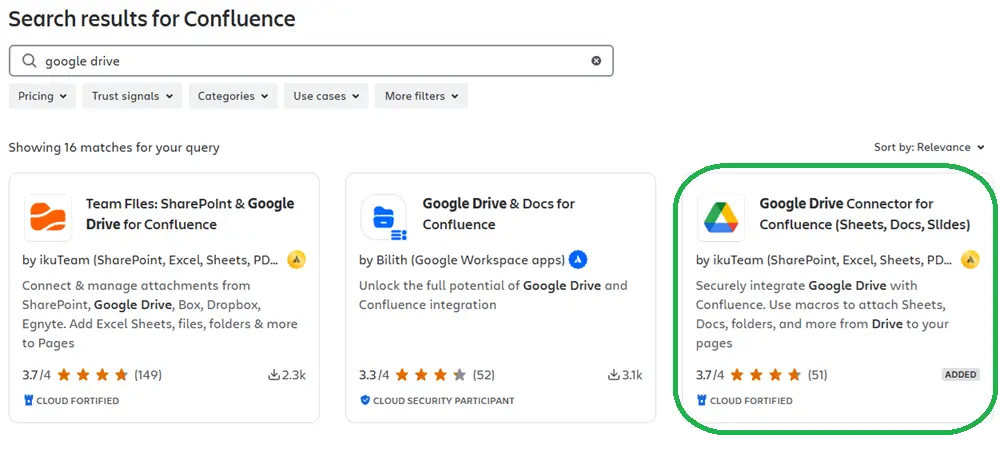This screenshot has width=1008, height=449.
Task: Click 'Securely integrate Google Drive' description
Action: 822,315
